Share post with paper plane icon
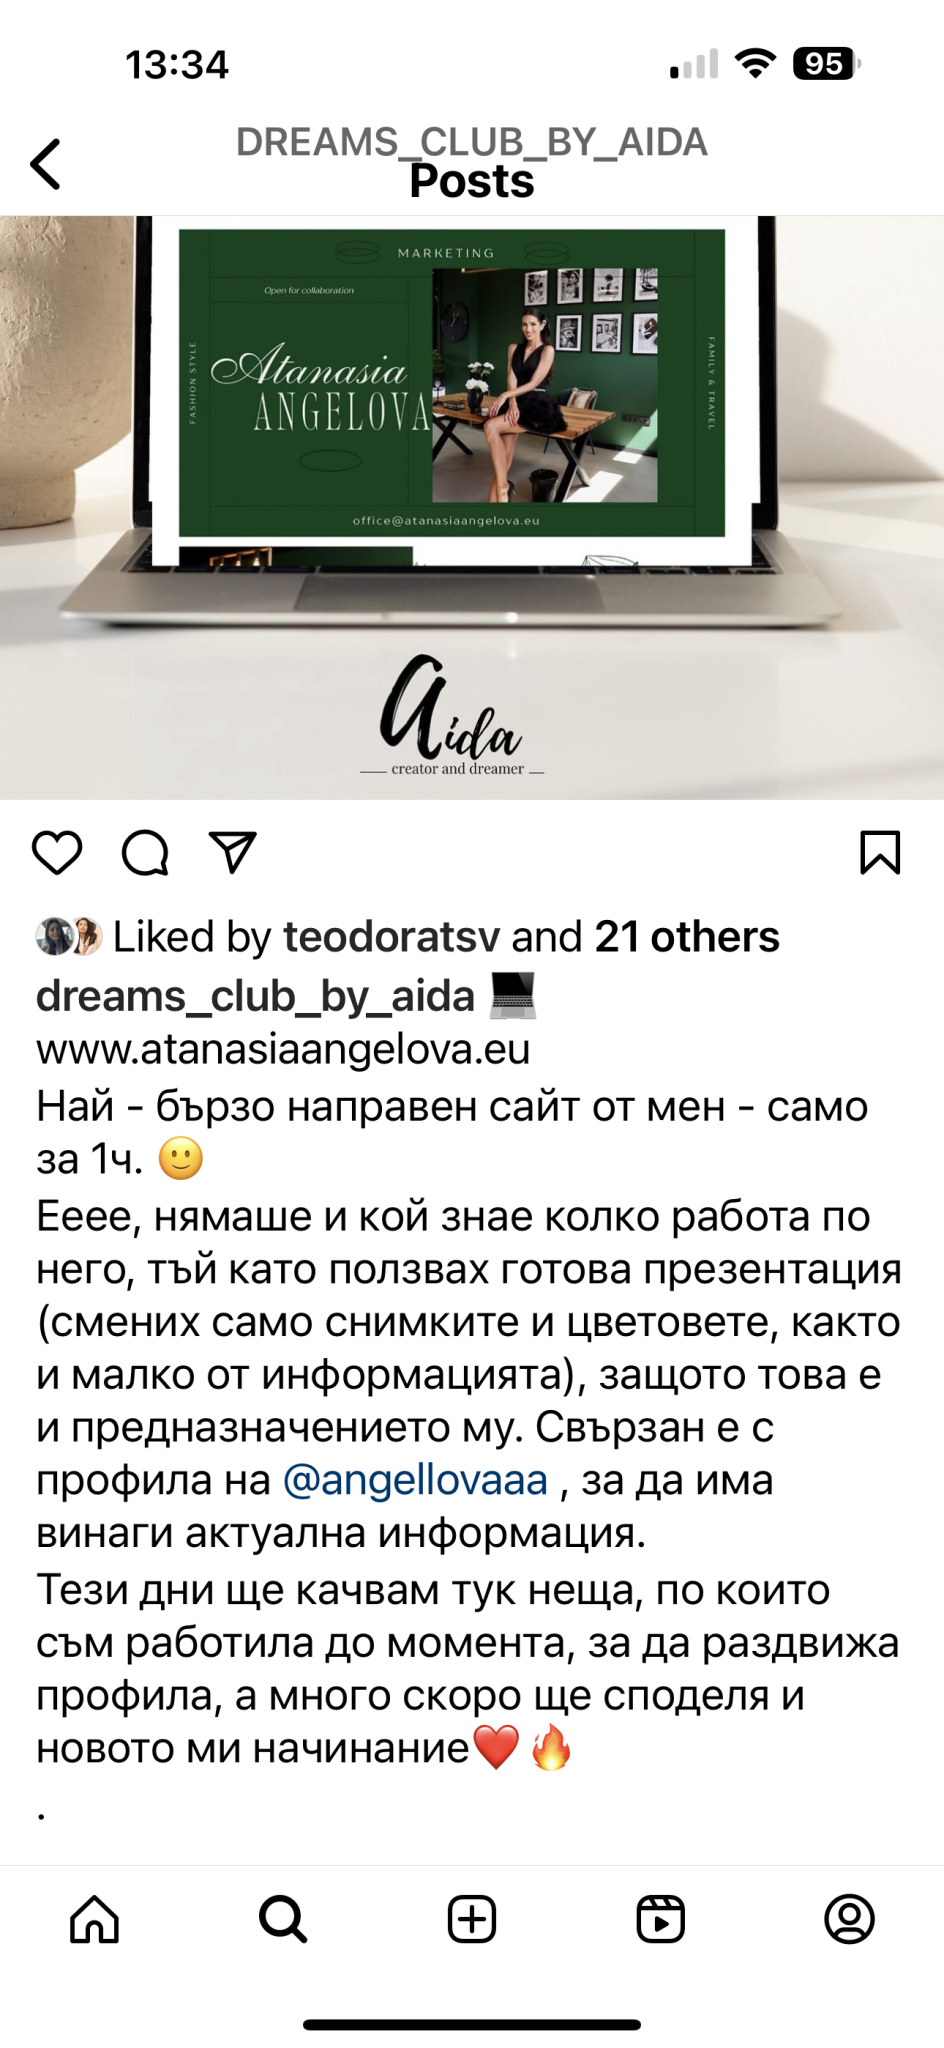Screen dimensions: 944x2048 (x=233, y=852)
